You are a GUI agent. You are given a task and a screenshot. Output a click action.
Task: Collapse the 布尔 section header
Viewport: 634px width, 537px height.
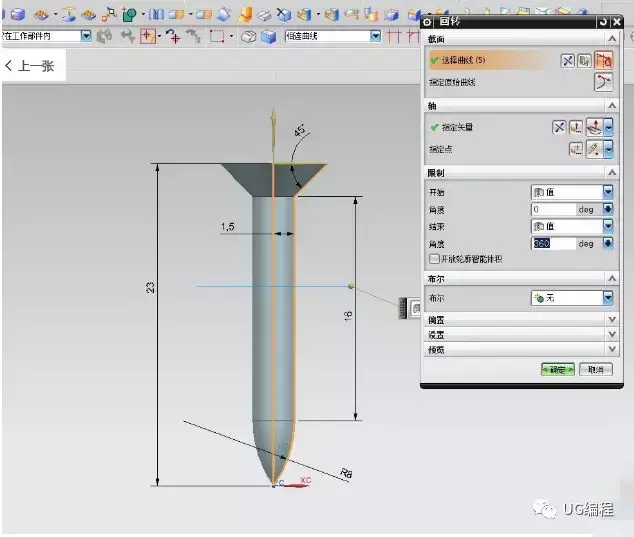612,279
